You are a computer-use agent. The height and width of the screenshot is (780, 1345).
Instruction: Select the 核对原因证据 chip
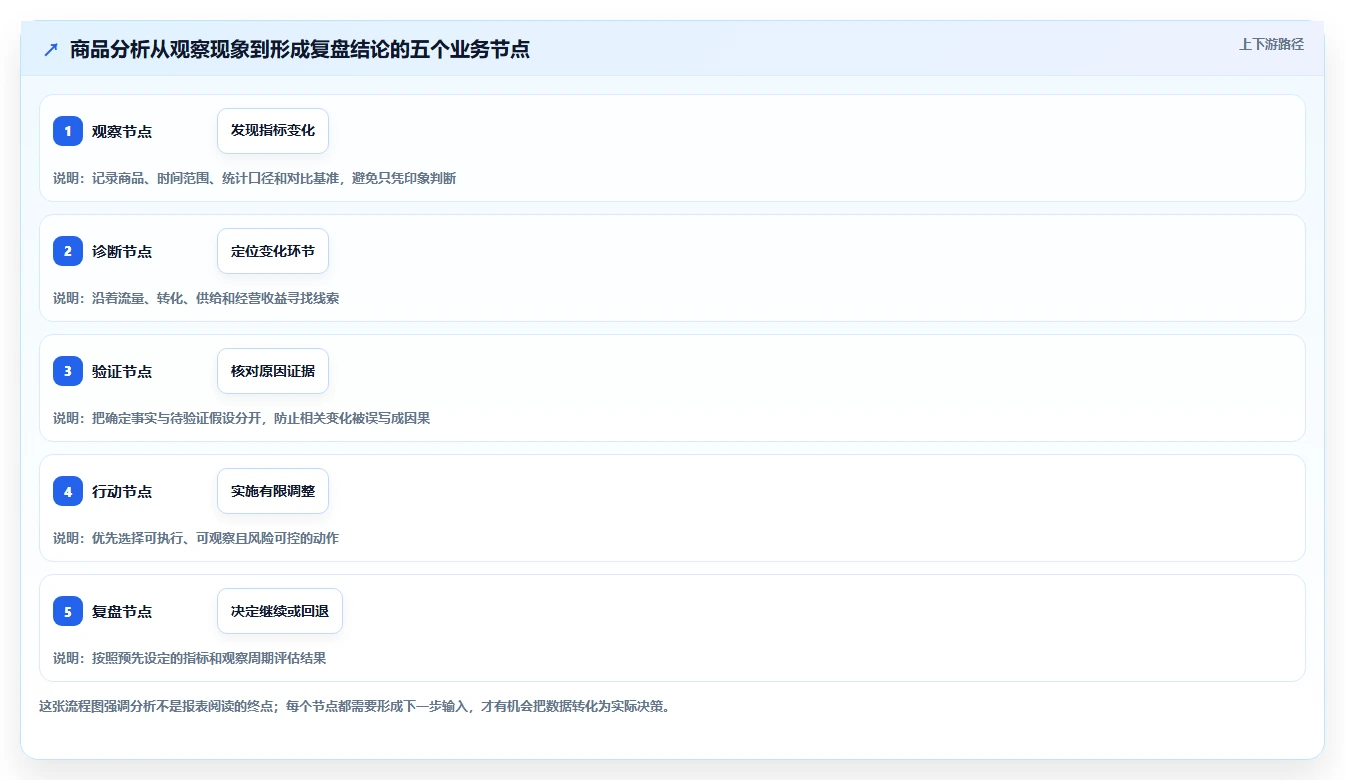coord(273,371)
